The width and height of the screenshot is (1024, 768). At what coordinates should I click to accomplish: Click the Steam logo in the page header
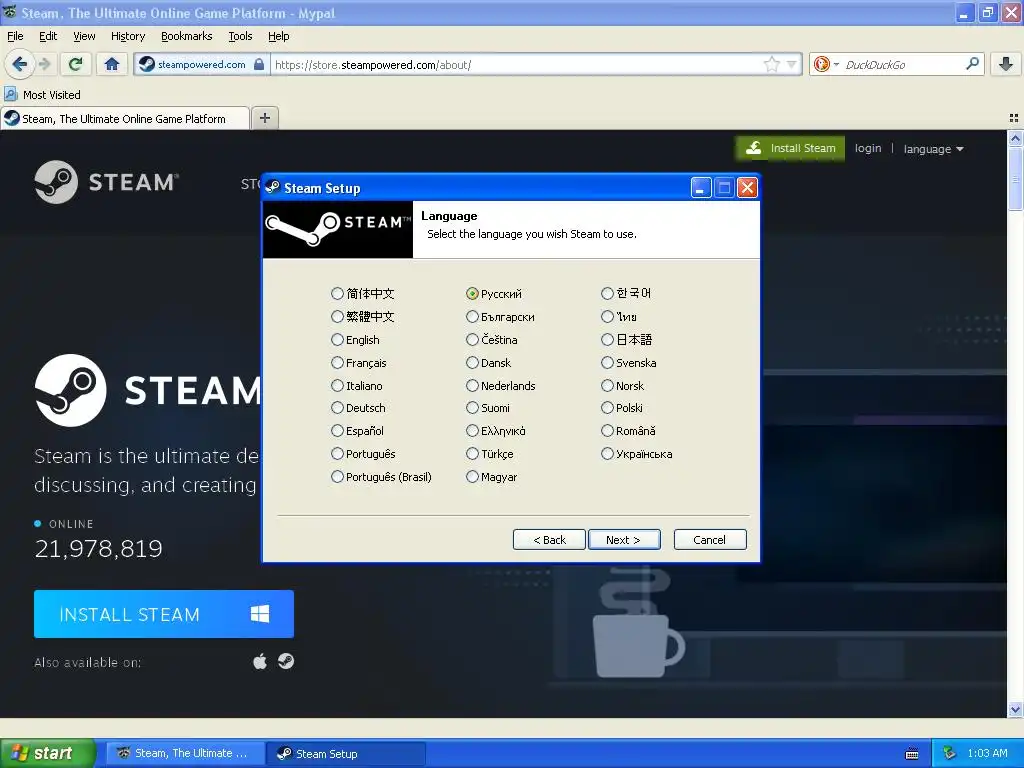click(x=106, y=182)
